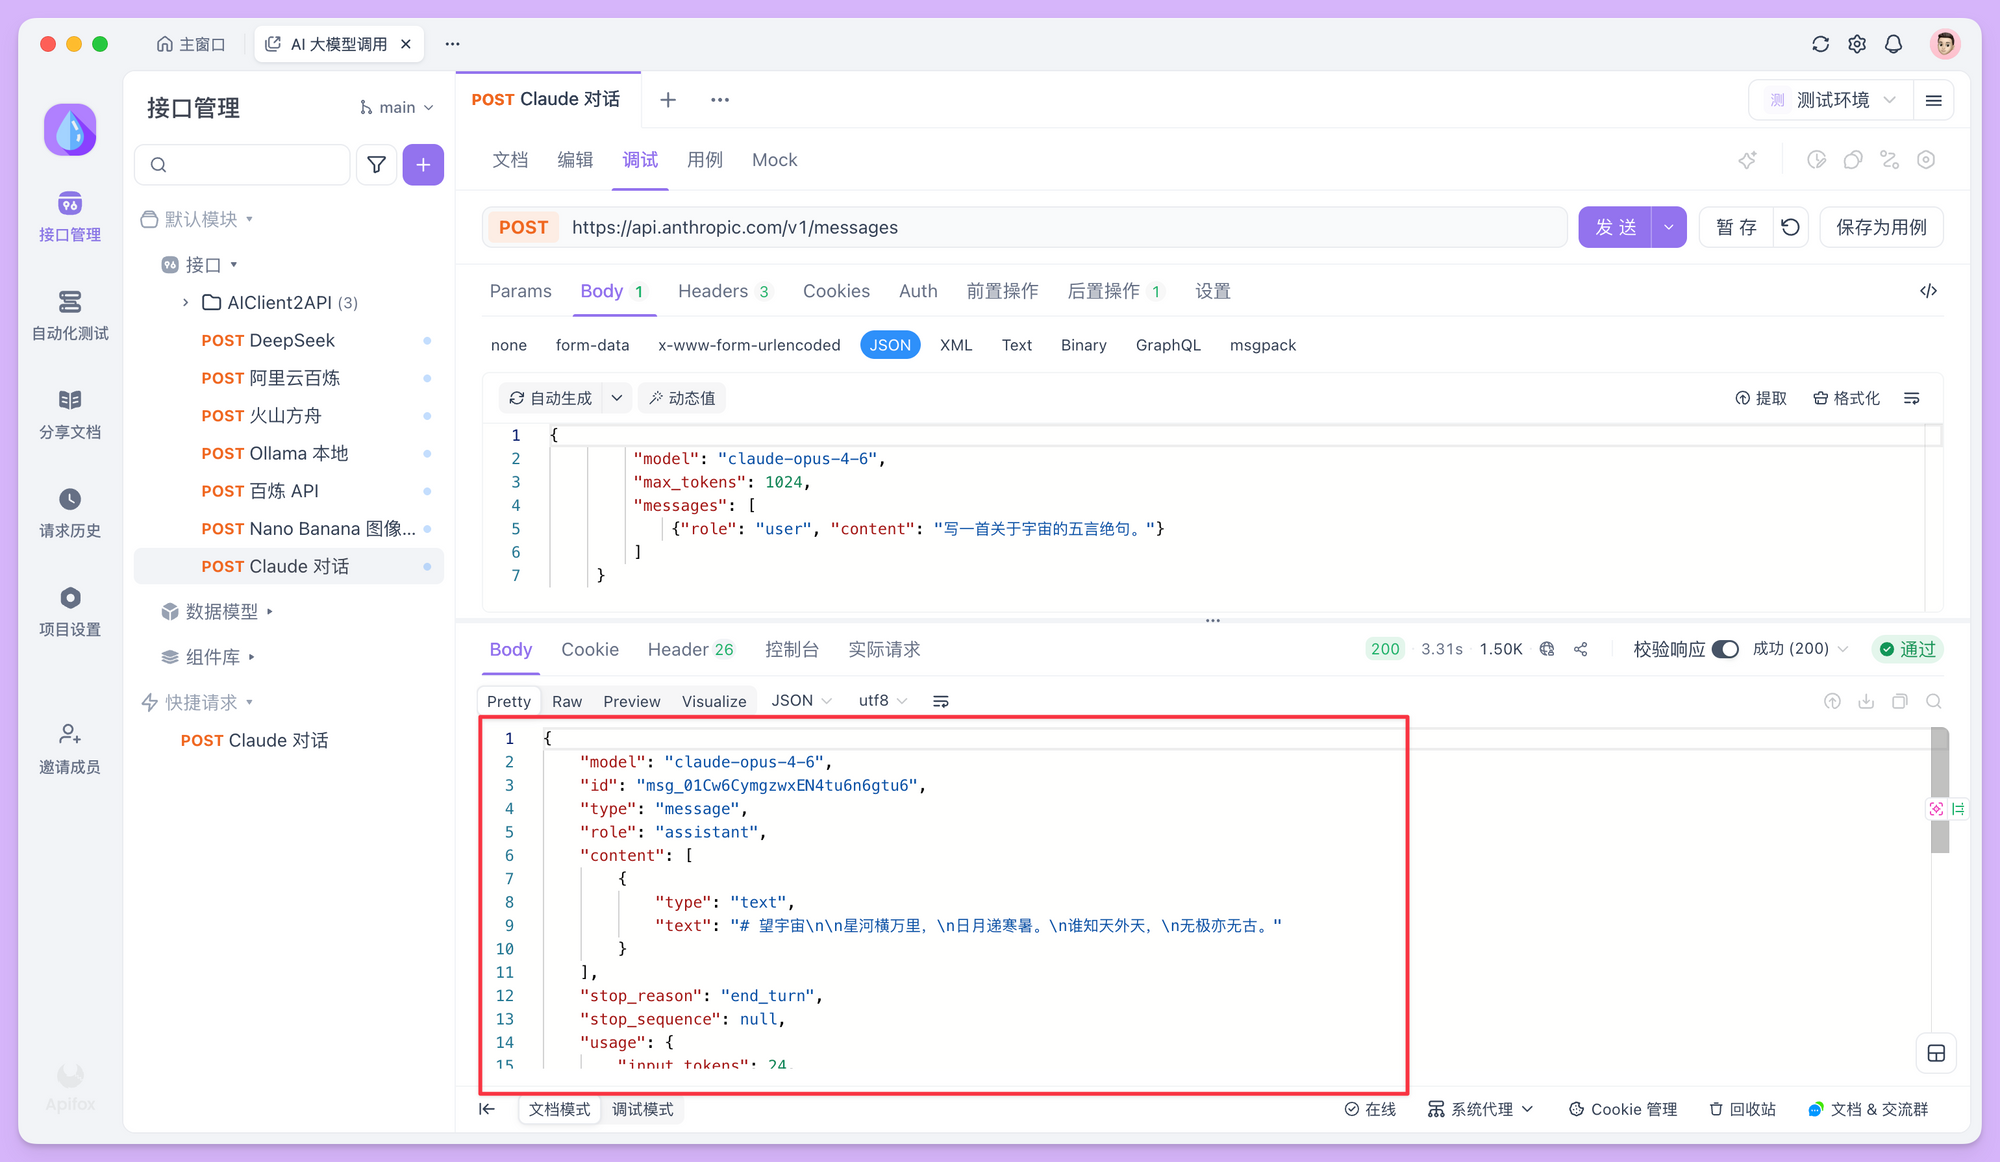Select the XML body type
The image size is (2000, 1162).
coord(955,345)
